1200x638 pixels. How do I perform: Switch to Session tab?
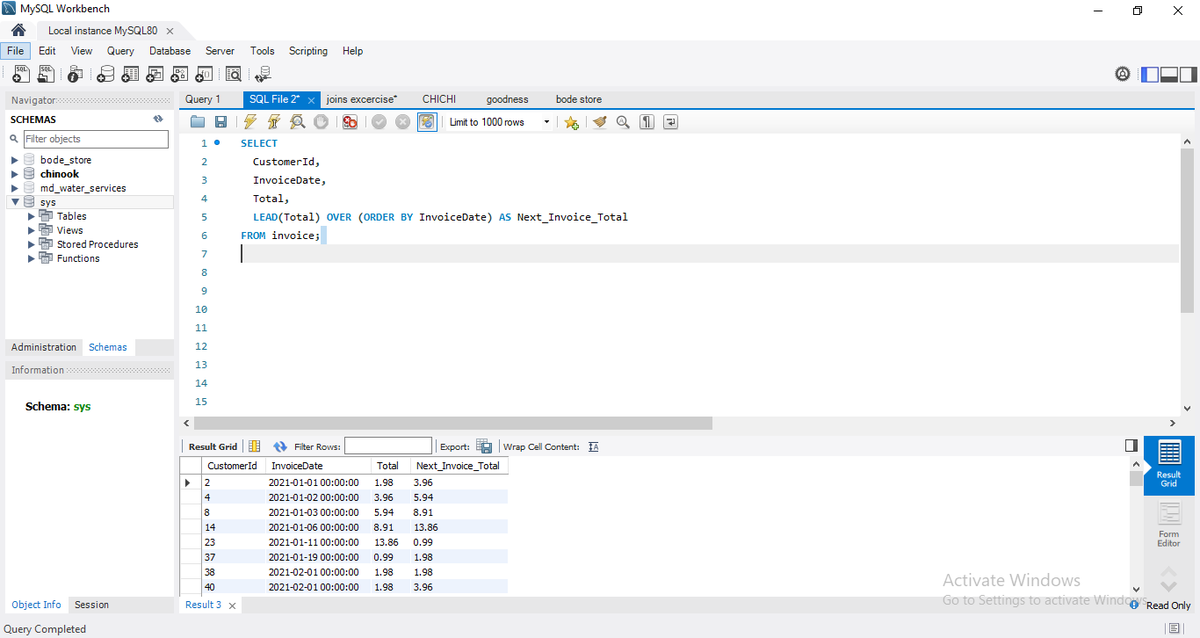(92, 605)
